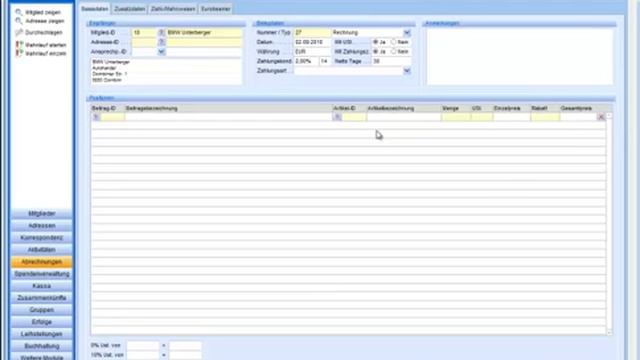Image resolution: width=640 pixels, height=360 pixels.
Task: Select Ja for Mit USt
Action: [376, 42]
